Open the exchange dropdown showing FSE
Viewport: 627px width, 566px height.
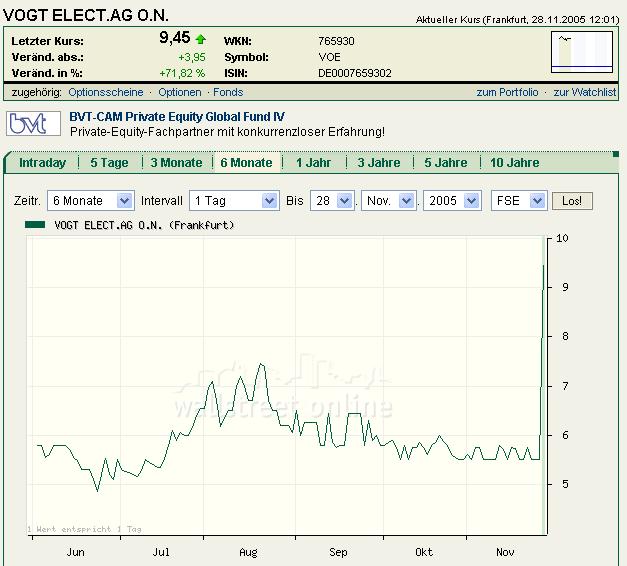tap(519, 200)
